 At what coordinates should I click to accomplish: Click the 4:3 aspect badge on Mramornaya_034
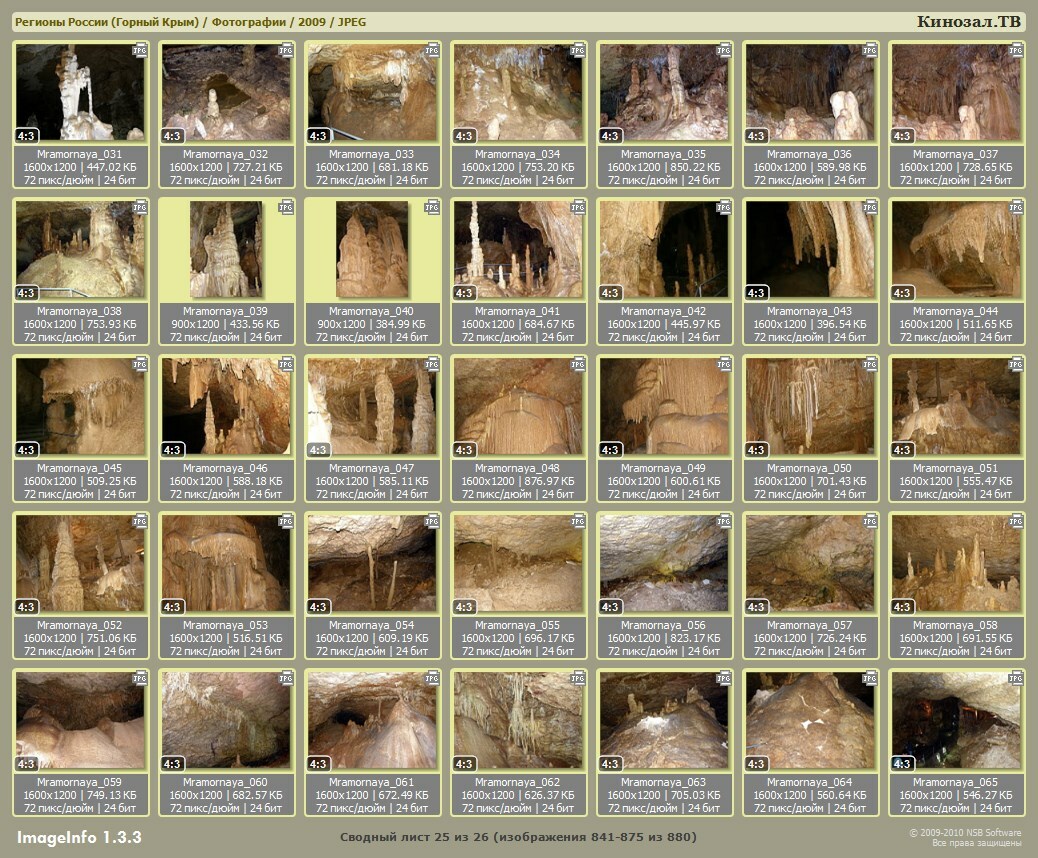tap(464, 136)
